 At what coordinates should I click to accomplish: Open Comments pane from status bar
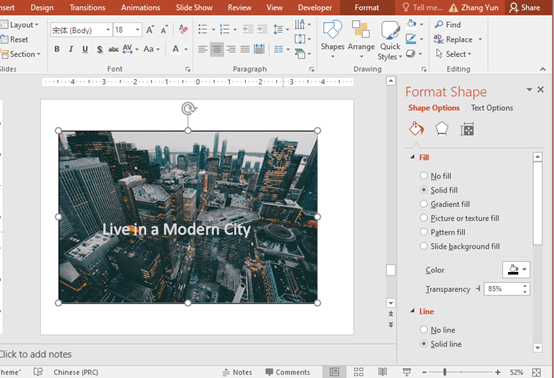click(288, 372)
